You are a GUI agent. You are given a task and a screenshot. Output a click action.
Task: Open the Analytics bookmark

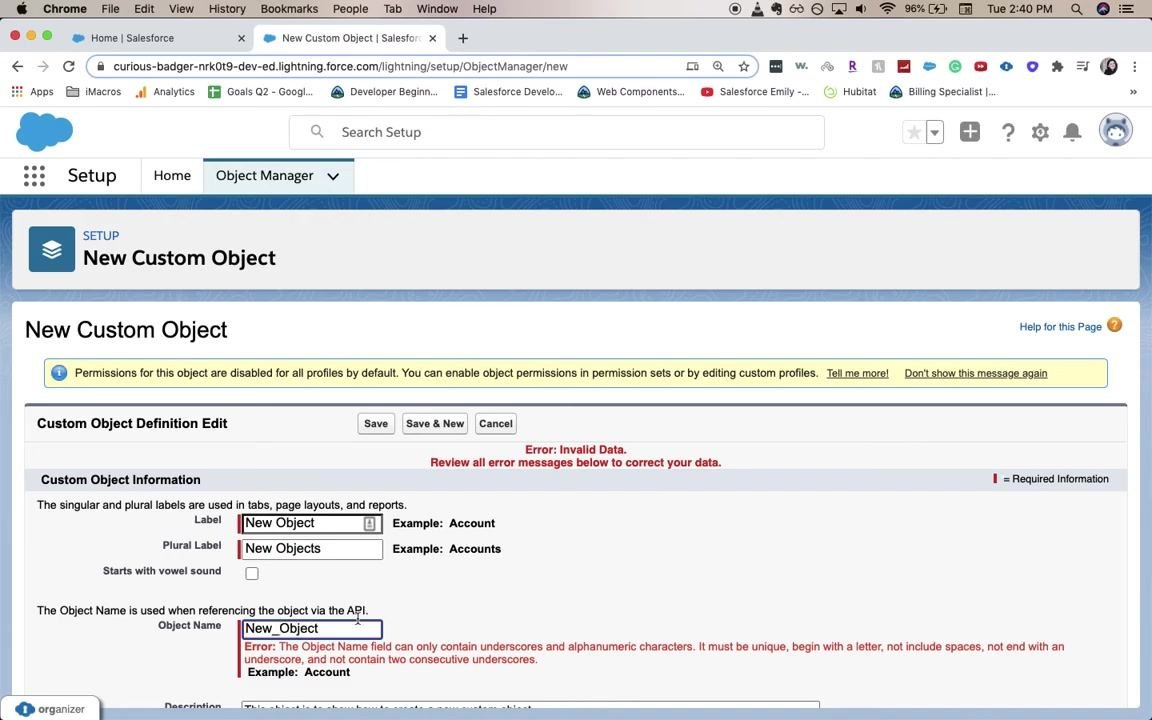tap(165, 92)
